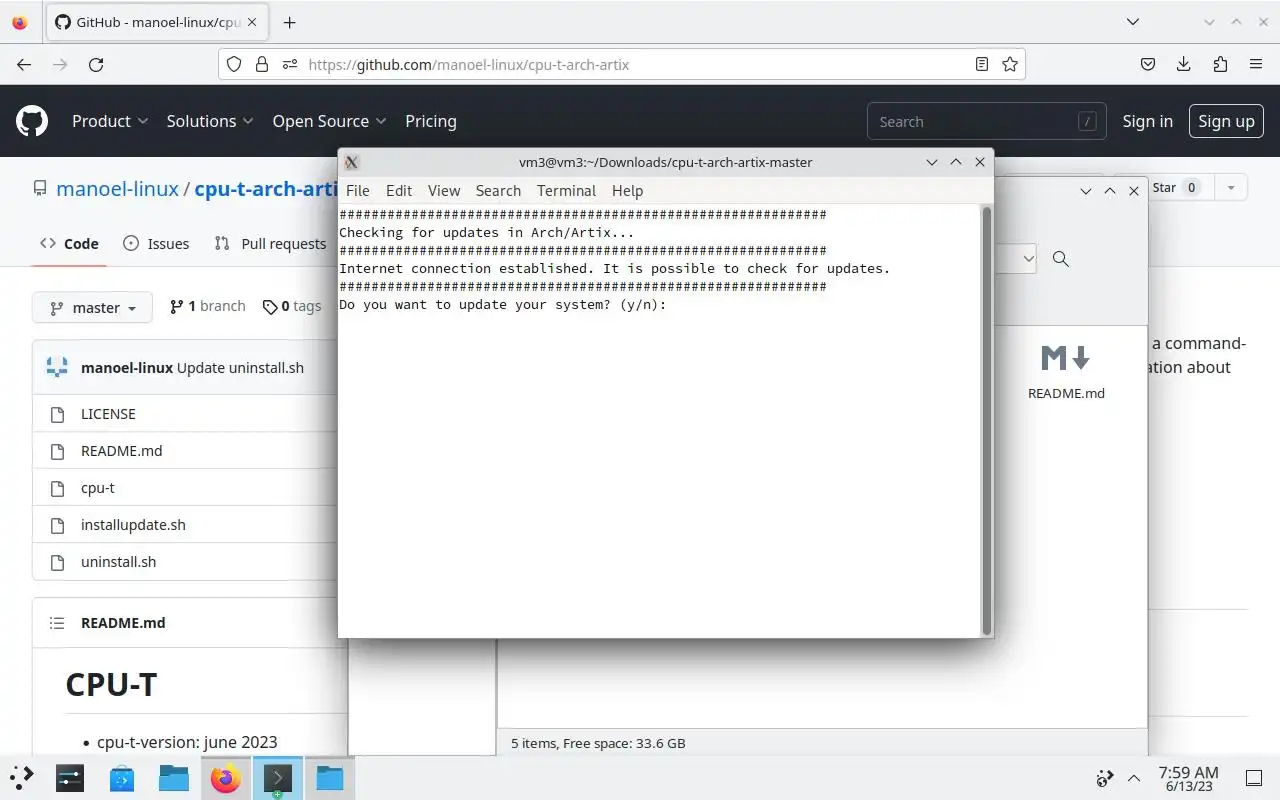Open Firefox downloads panel

1184,64
